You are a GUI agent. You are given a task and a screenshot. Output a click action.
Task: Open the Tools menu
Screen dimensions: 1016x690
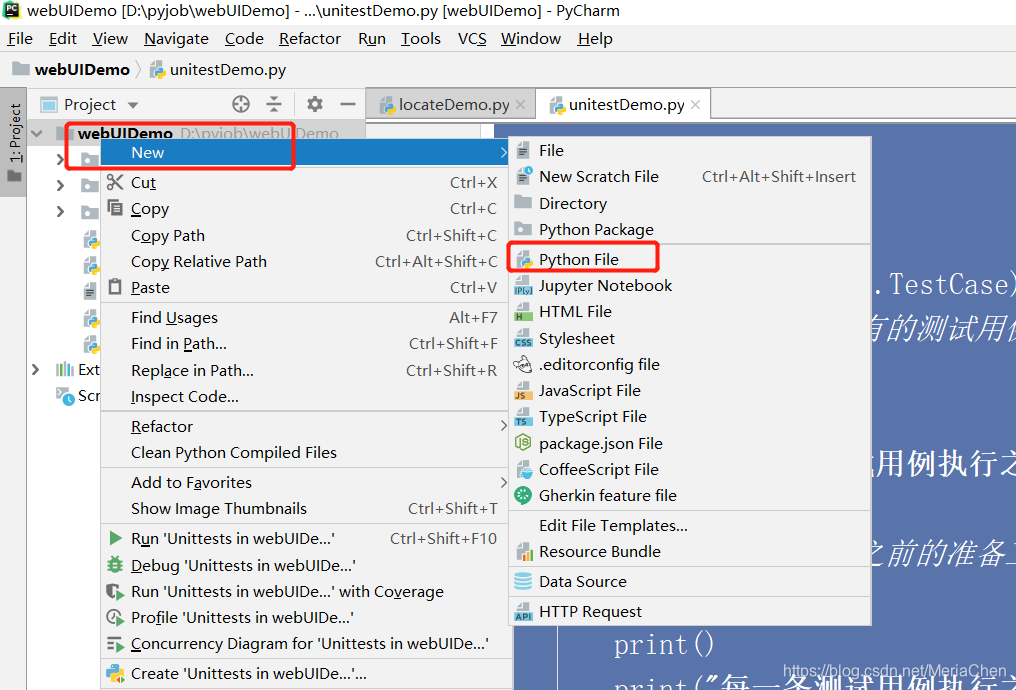pos(421,39)
